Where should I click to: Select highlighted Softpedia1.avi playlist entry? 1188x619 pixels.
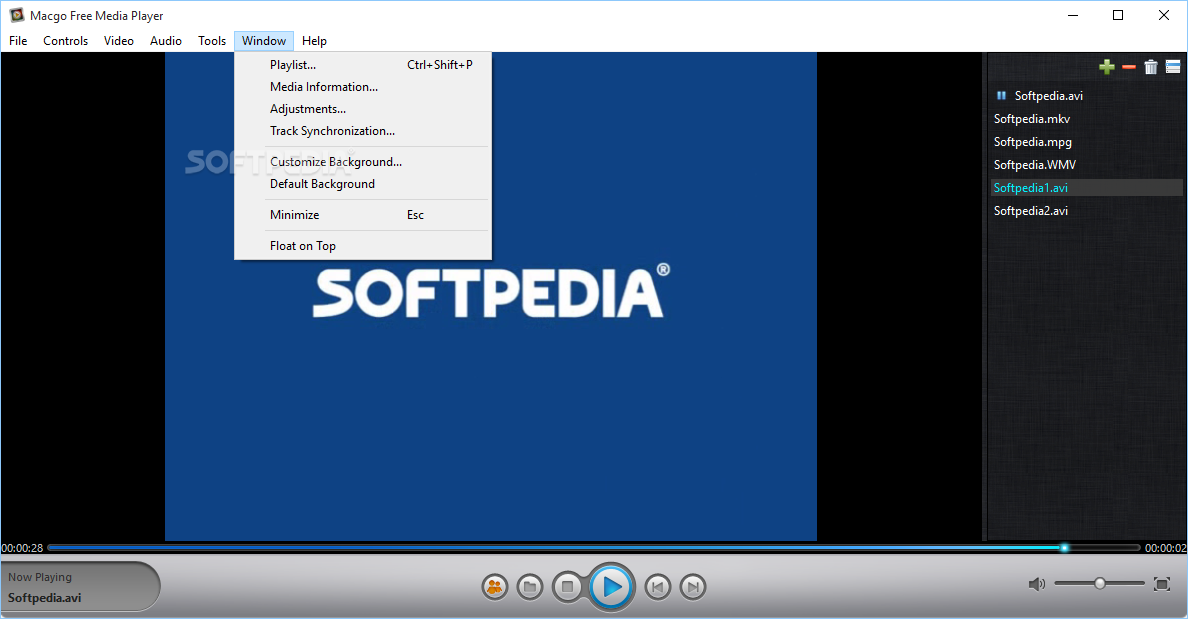tap(1086, 188)
